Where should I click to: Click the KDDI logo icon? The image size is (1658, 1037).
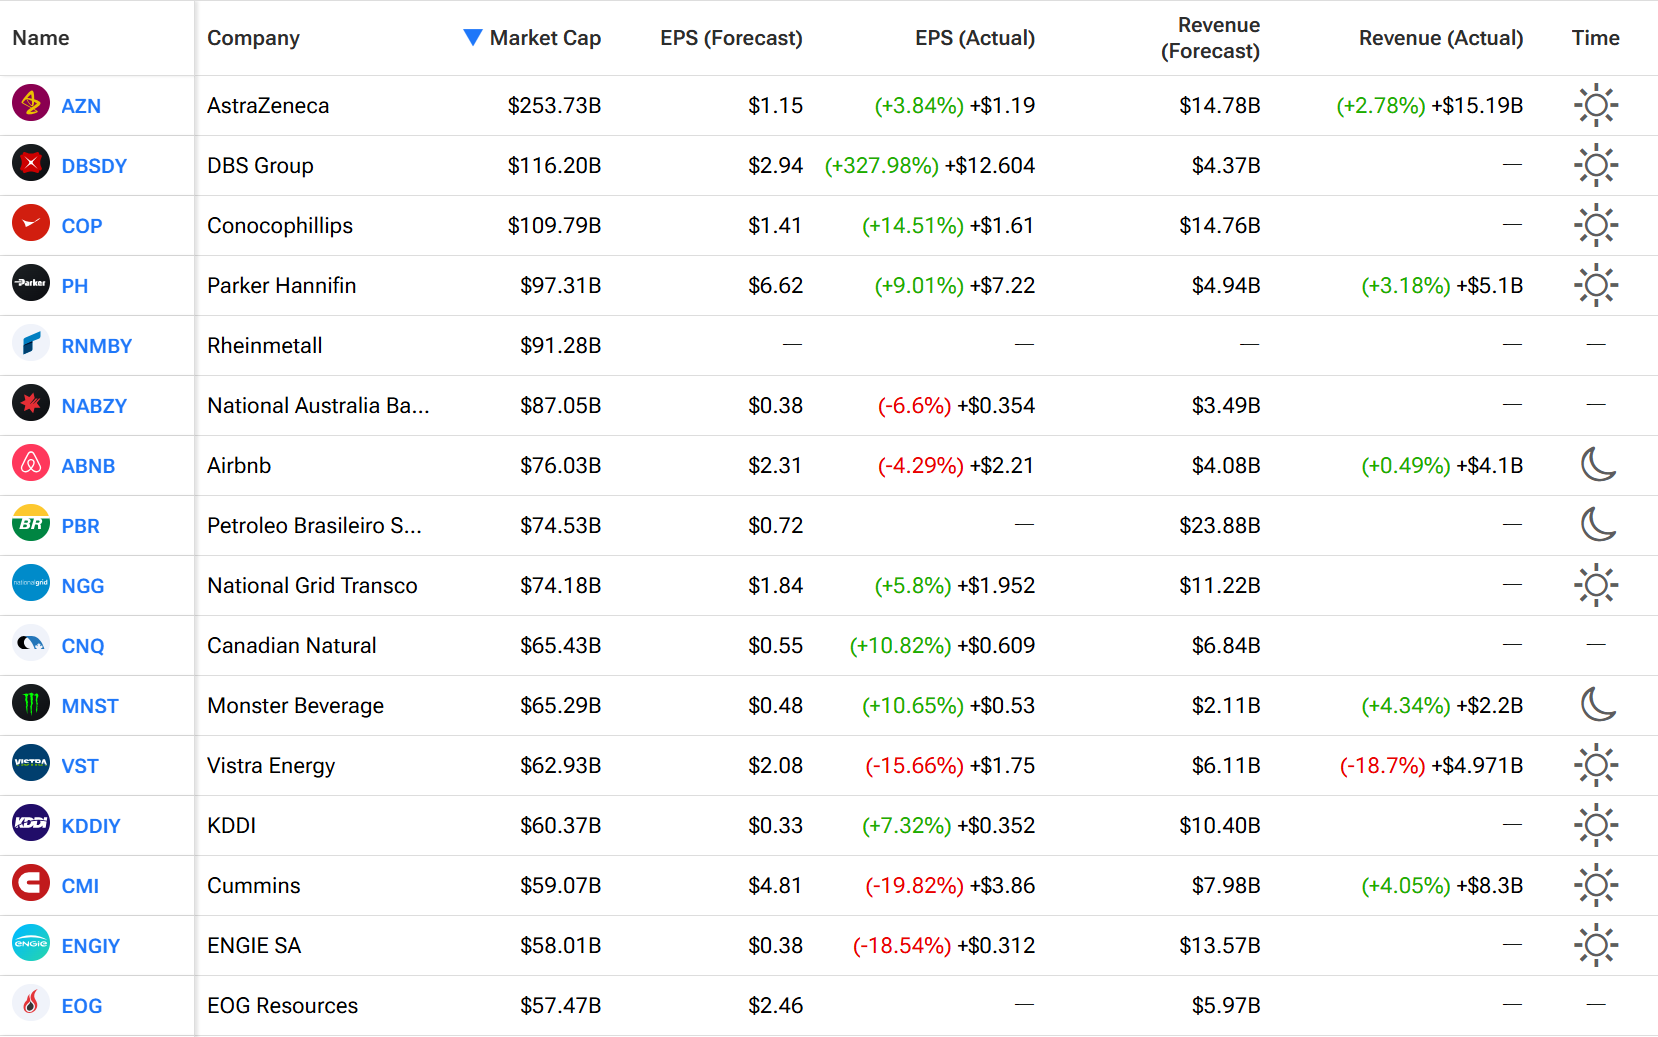(x=31, y=824)
